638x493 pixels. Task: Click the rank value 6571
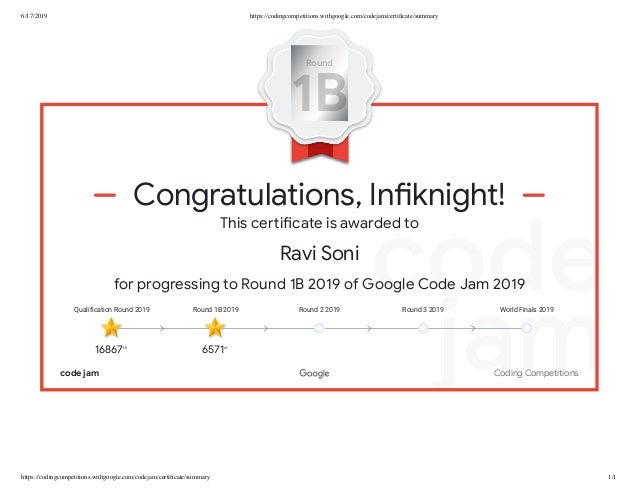point(214,349)
